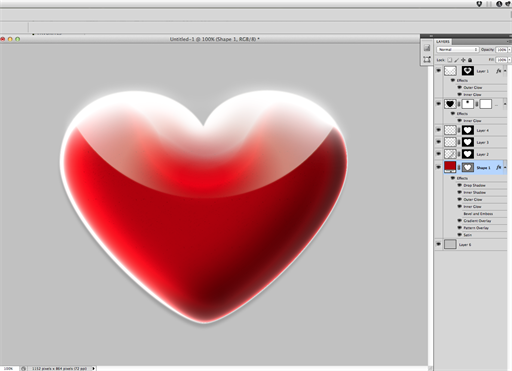Click Shape 1 'Effects' label
512x371 pixels.
pos(462,178)
